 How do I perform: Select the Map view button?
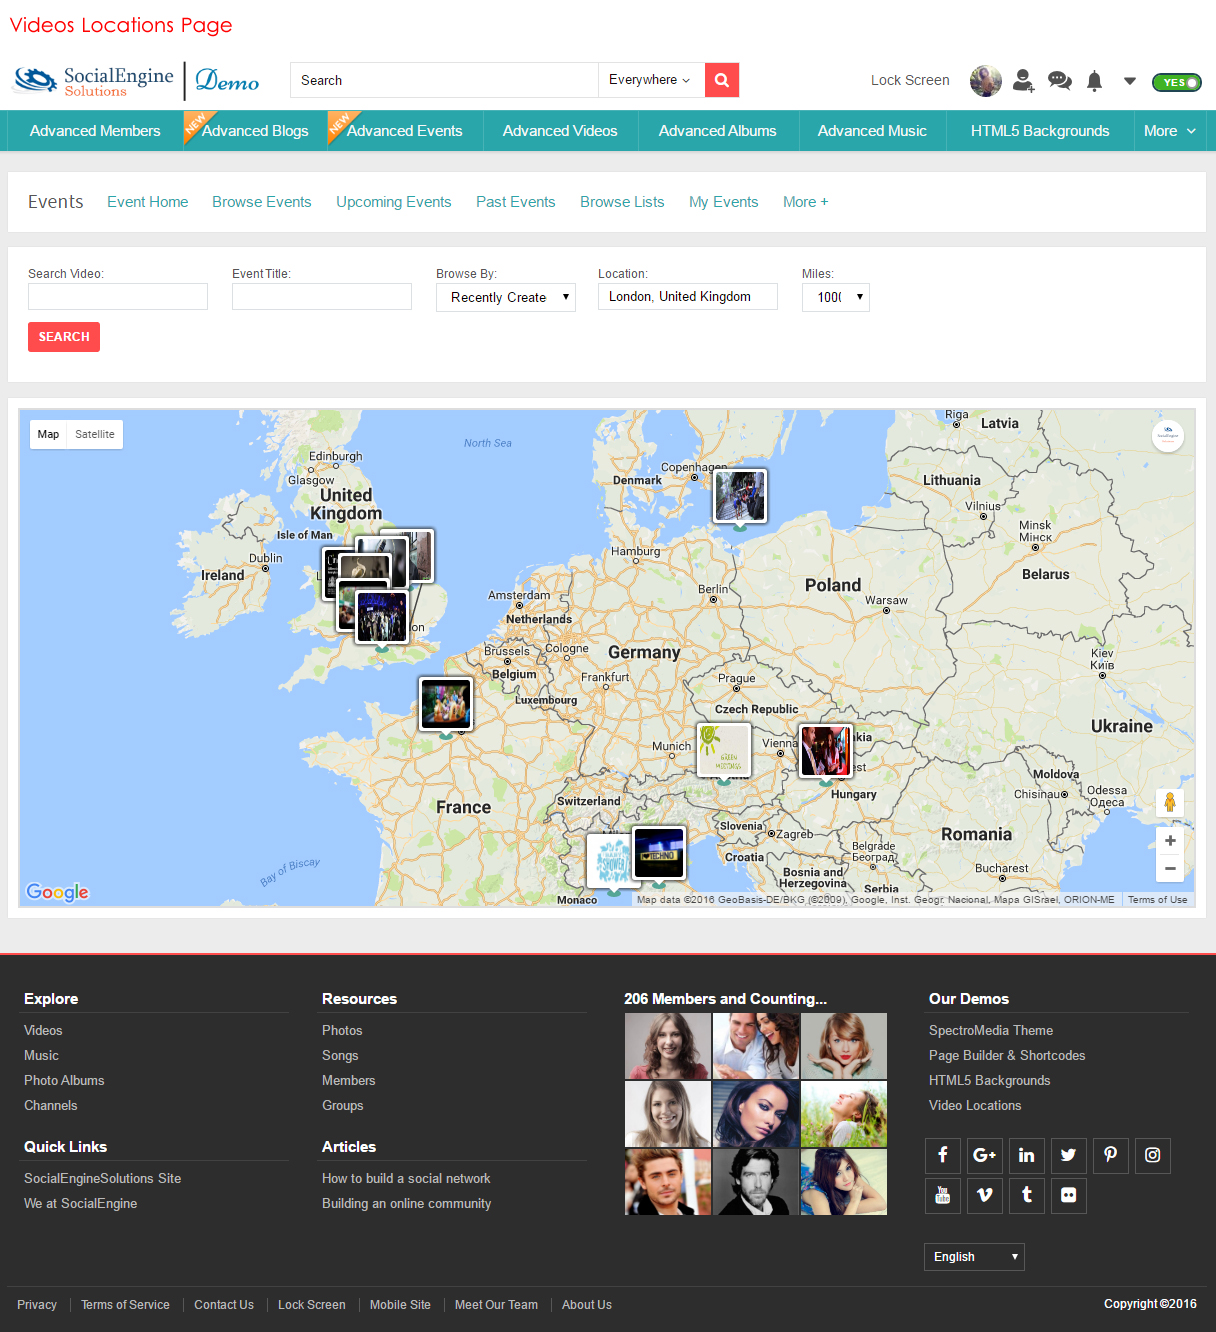(48, 434)
